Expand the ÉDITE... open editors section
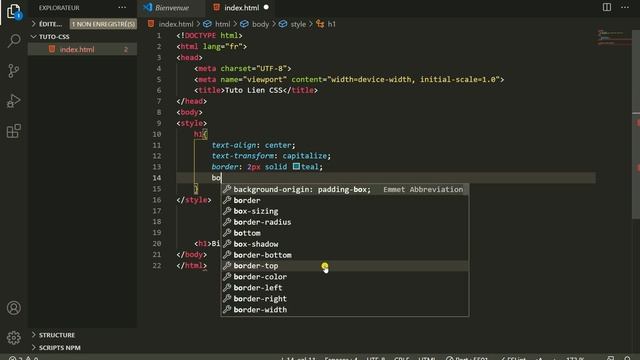The height and width of the screenshot is (360, 640). (x=50, y=24)
